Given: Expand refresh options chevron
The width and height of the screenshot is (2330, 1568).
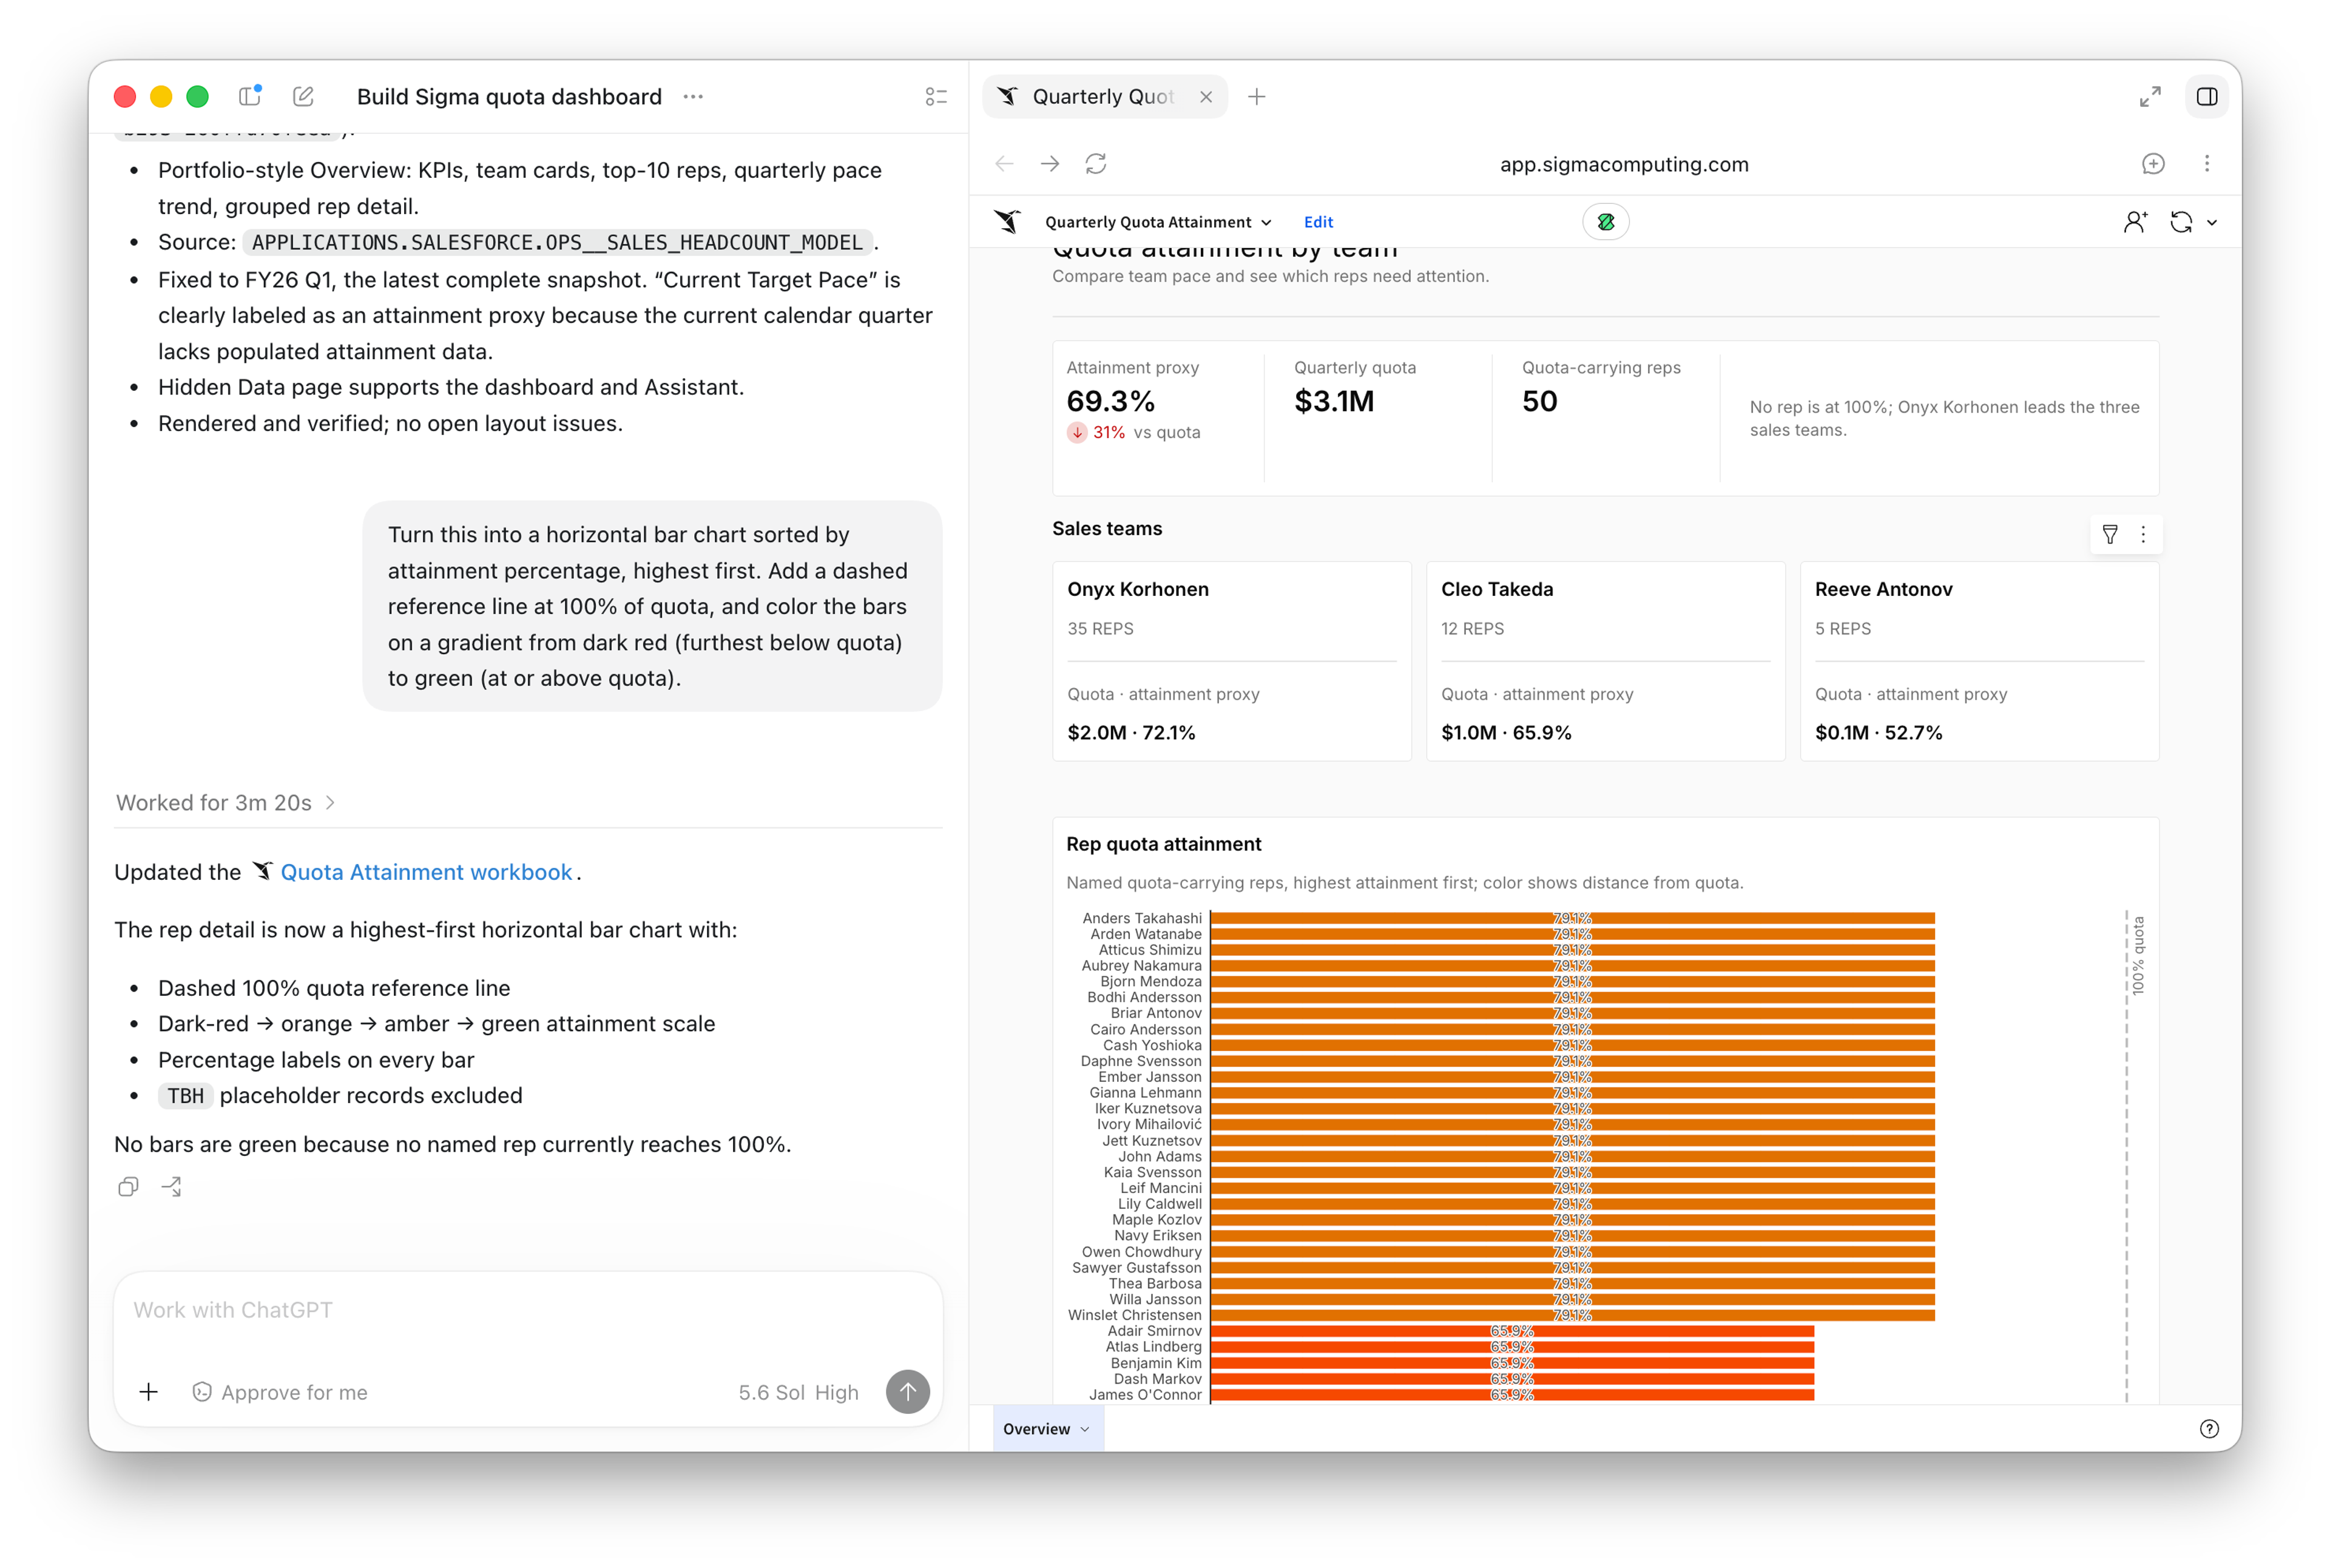Looking at the screenshot, I should tap(2211, 223).
